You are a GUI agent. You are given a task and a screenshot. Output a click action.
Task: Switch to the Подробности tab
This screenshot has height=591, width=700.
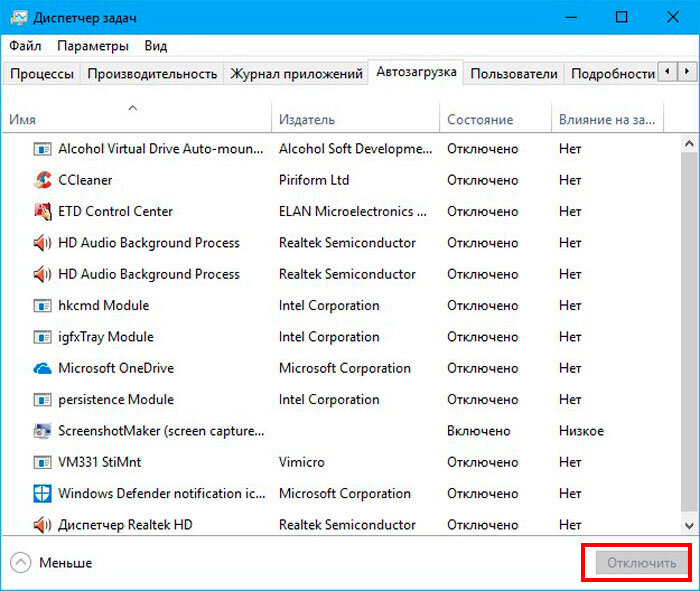tap(613, 73)
